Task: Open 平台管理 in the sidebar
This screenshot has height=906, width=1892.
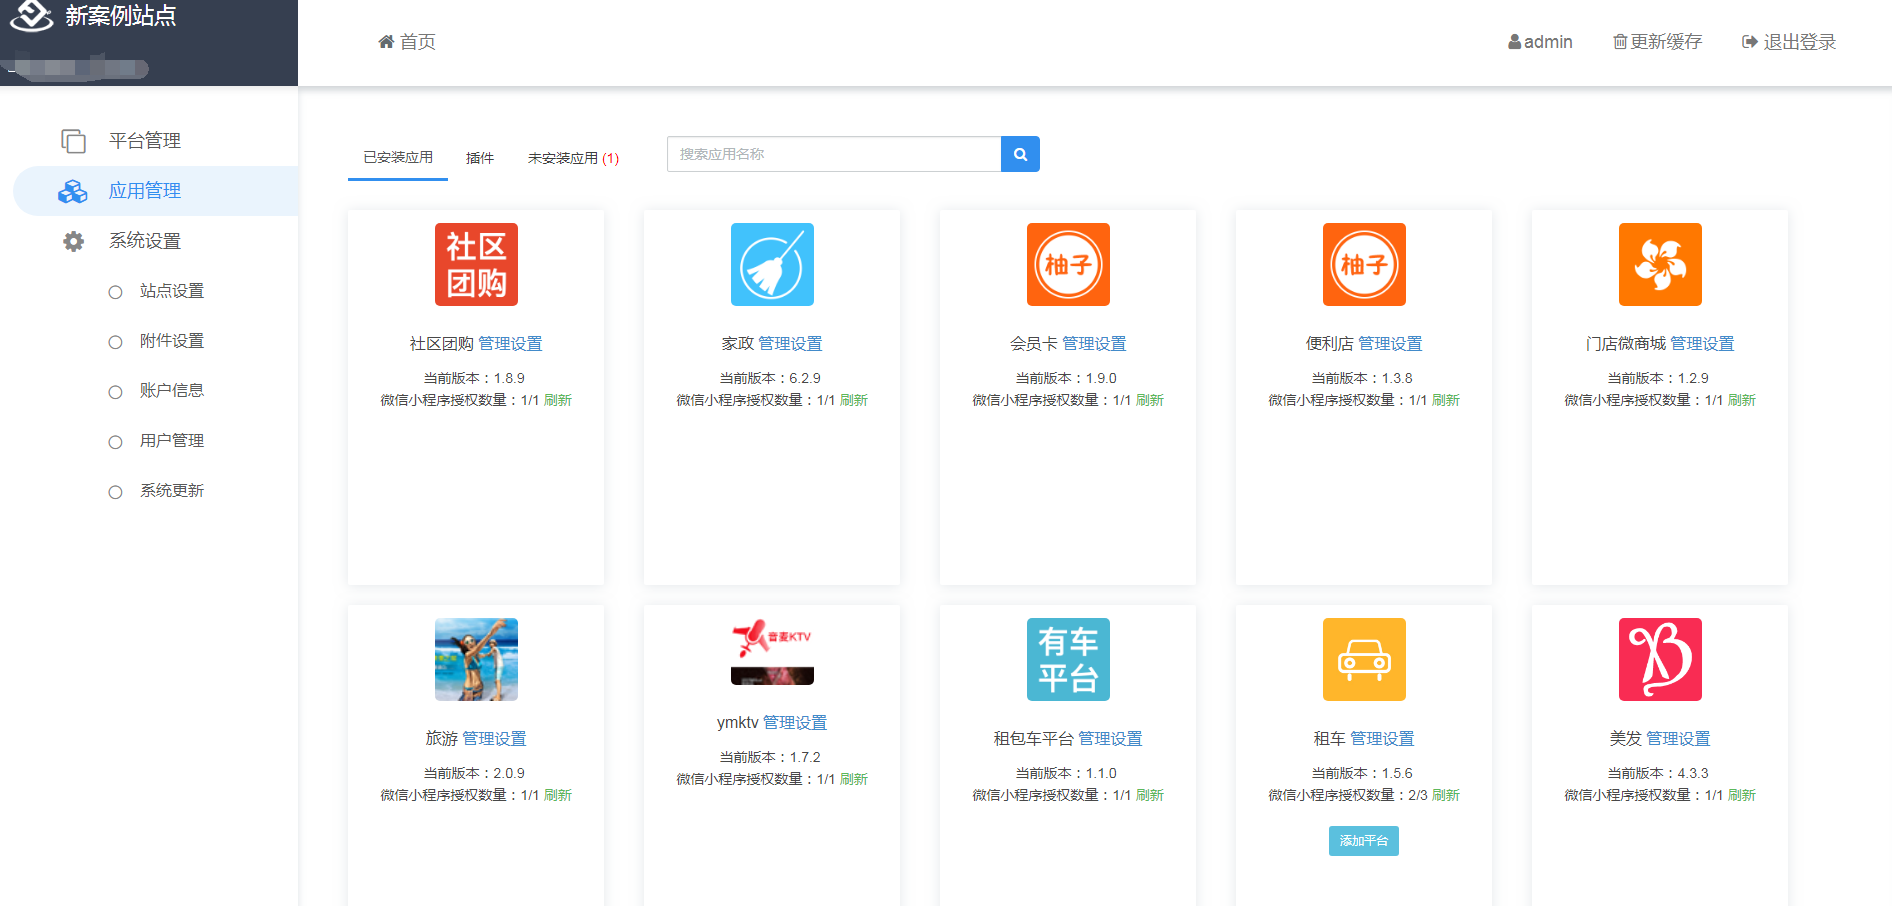Action: click(145, 141)
